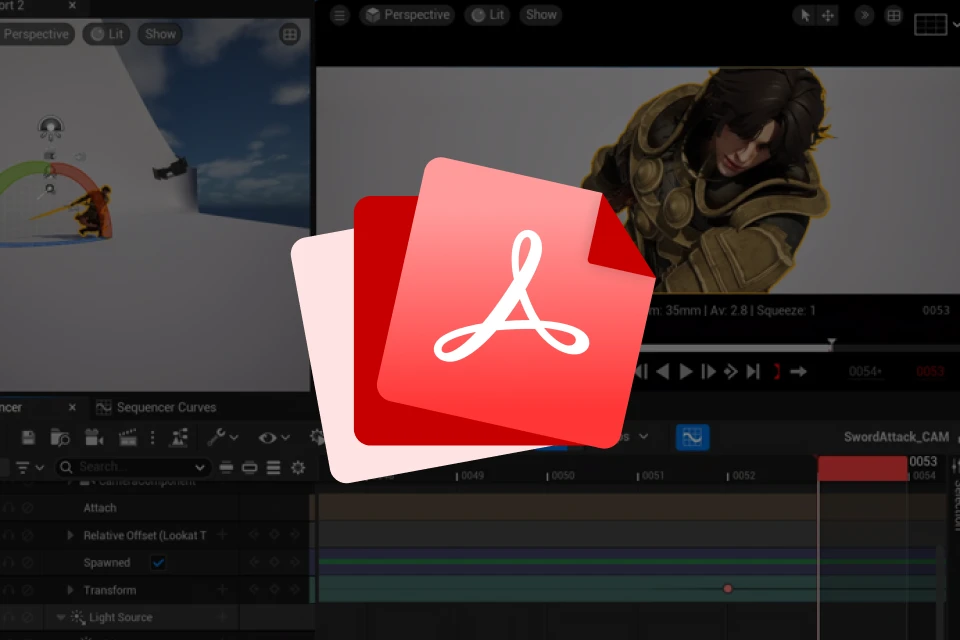Toggle the Spawned checkbox
The image size is (960, 640).
click(158, 562)
